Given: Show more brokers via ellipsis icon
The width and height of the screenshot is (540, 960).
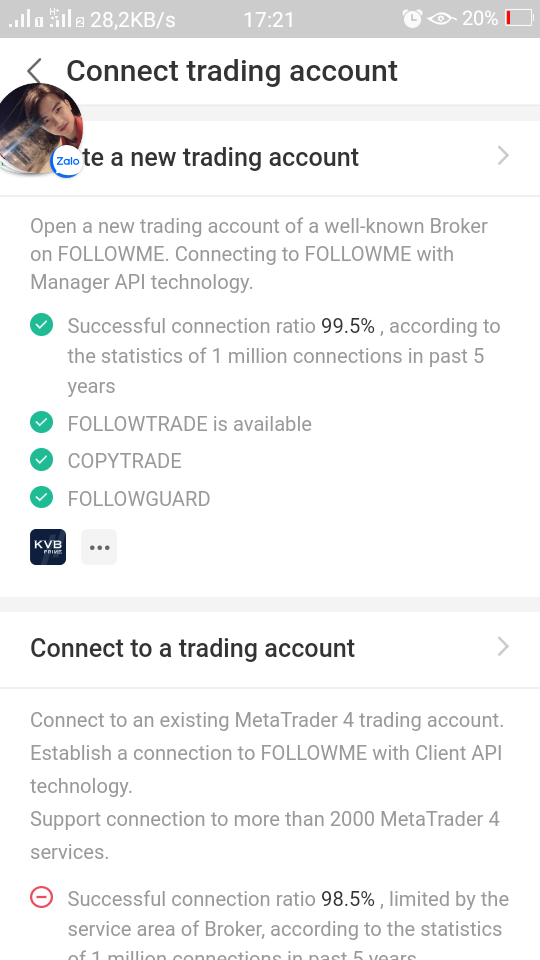Looking at the screenshot, I should [99, 547].
